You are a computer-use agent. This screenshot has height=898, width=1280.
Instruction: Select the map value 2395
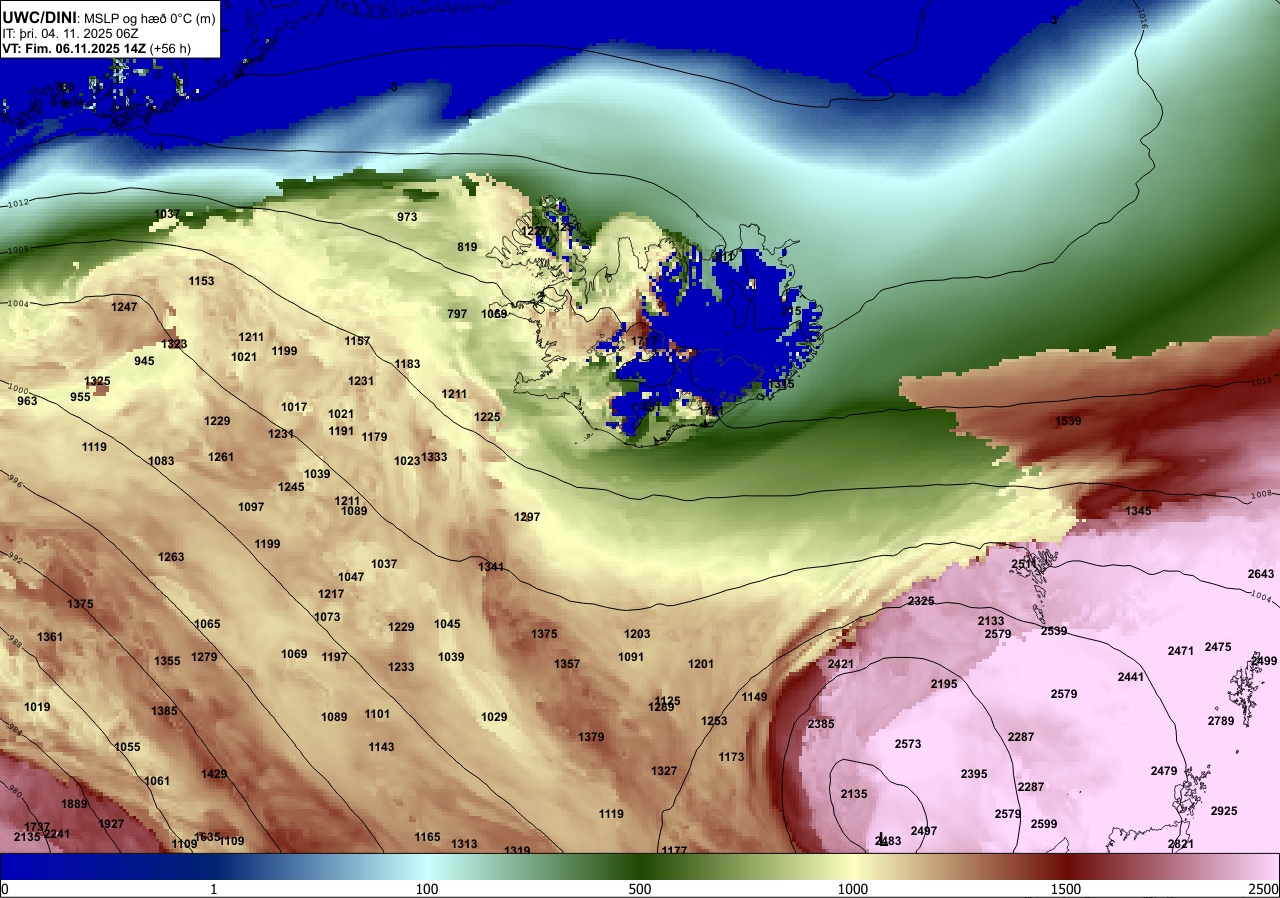[x=974, y=774]
